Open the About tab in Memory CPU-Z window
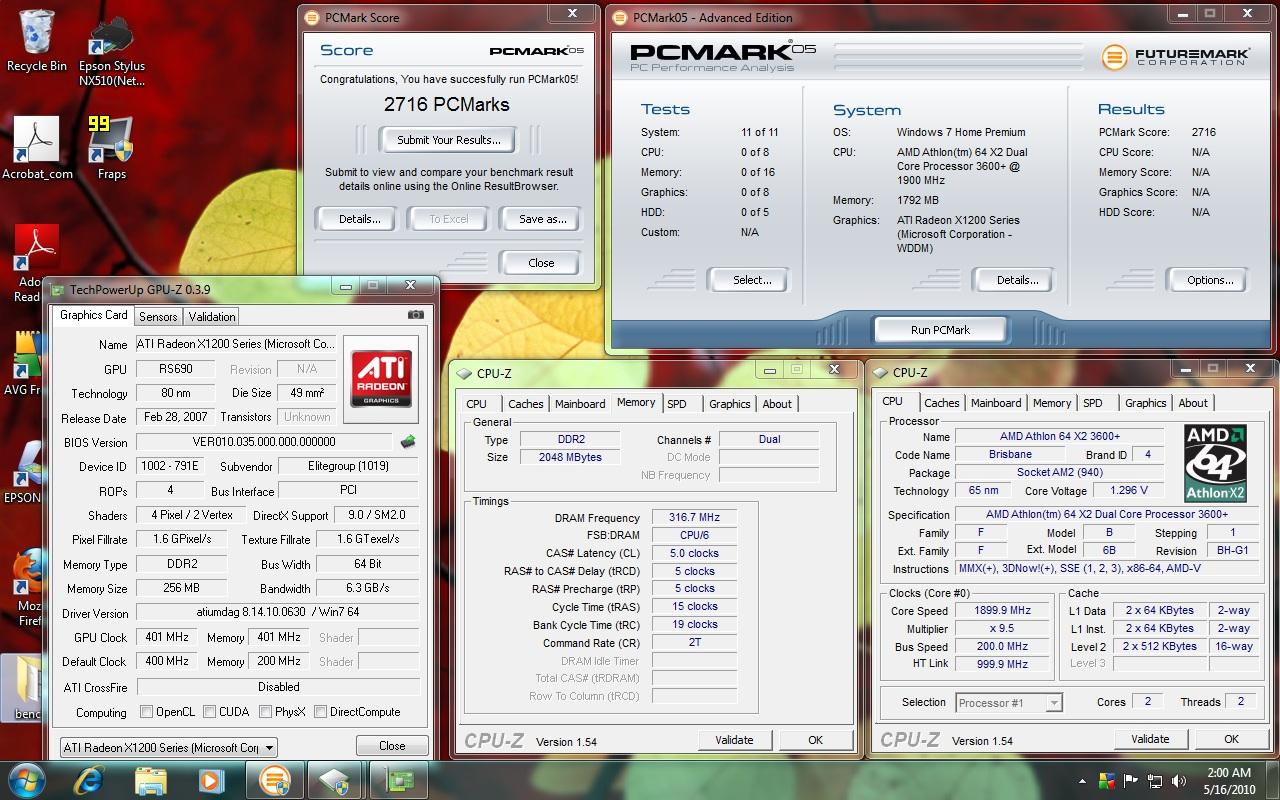 pos(777,404)
